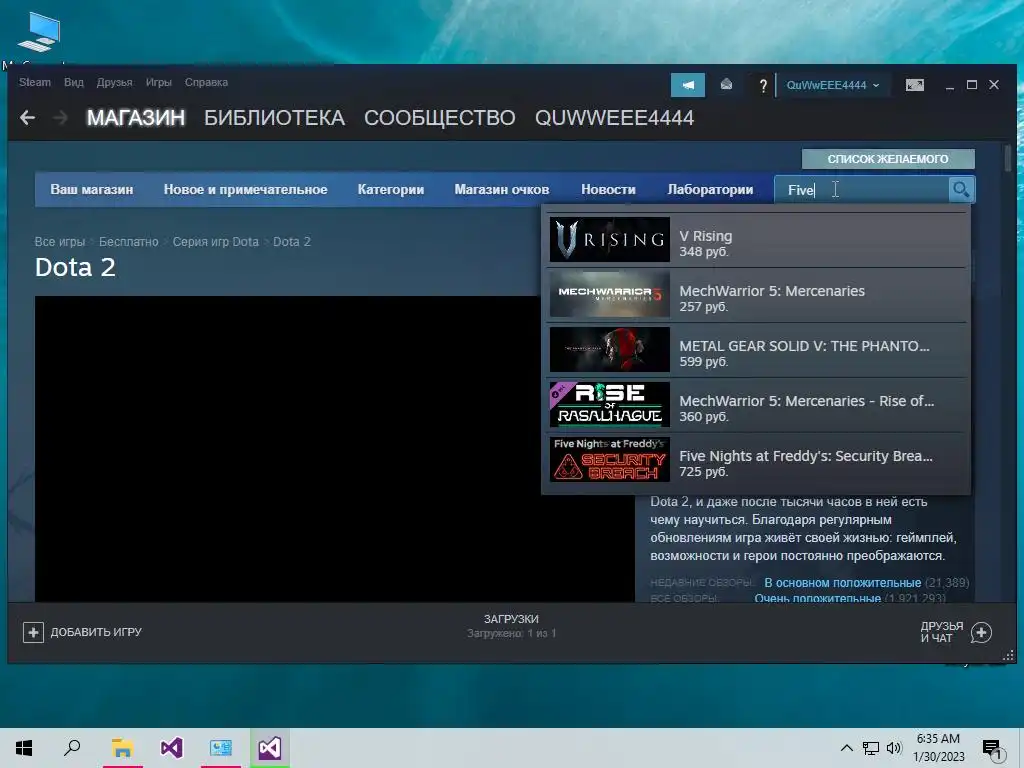Open the ЗАГРУЗКИ downloads section
The image size is (1024, 768).
click(x=511, y=626)
